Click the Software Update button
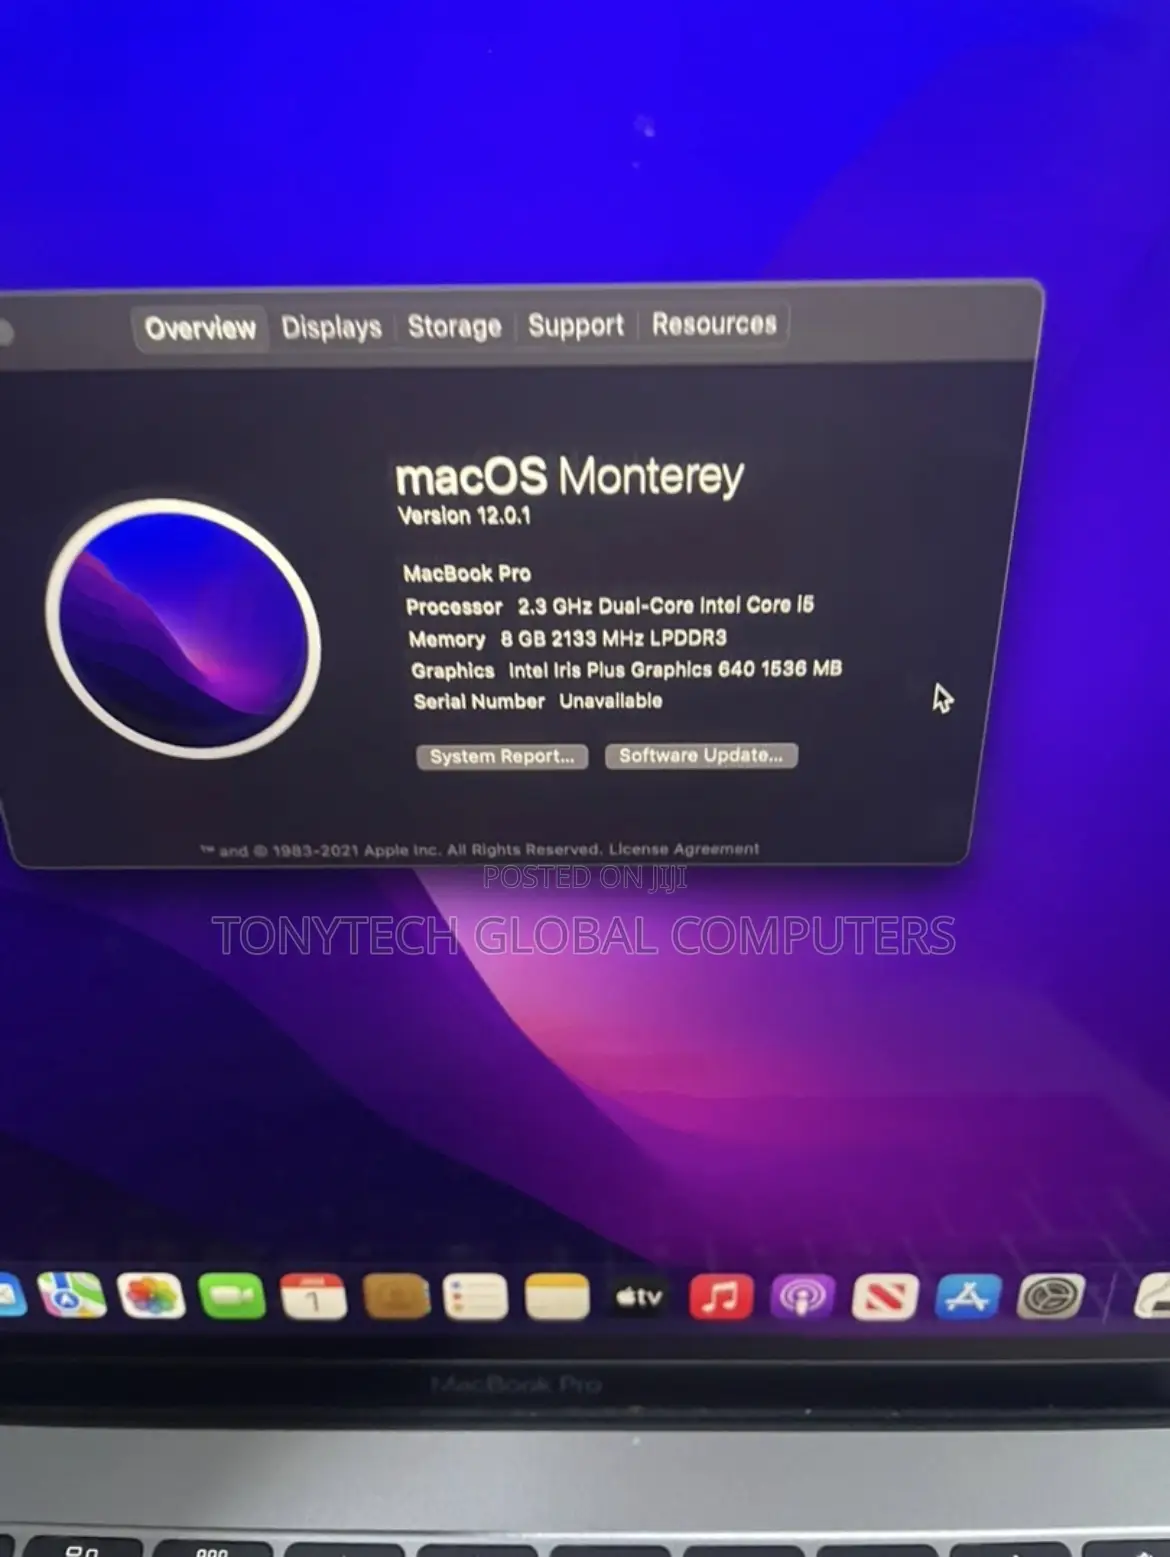The height and width of the screenshot is (1557, 1170). click(x=701, y=755)
